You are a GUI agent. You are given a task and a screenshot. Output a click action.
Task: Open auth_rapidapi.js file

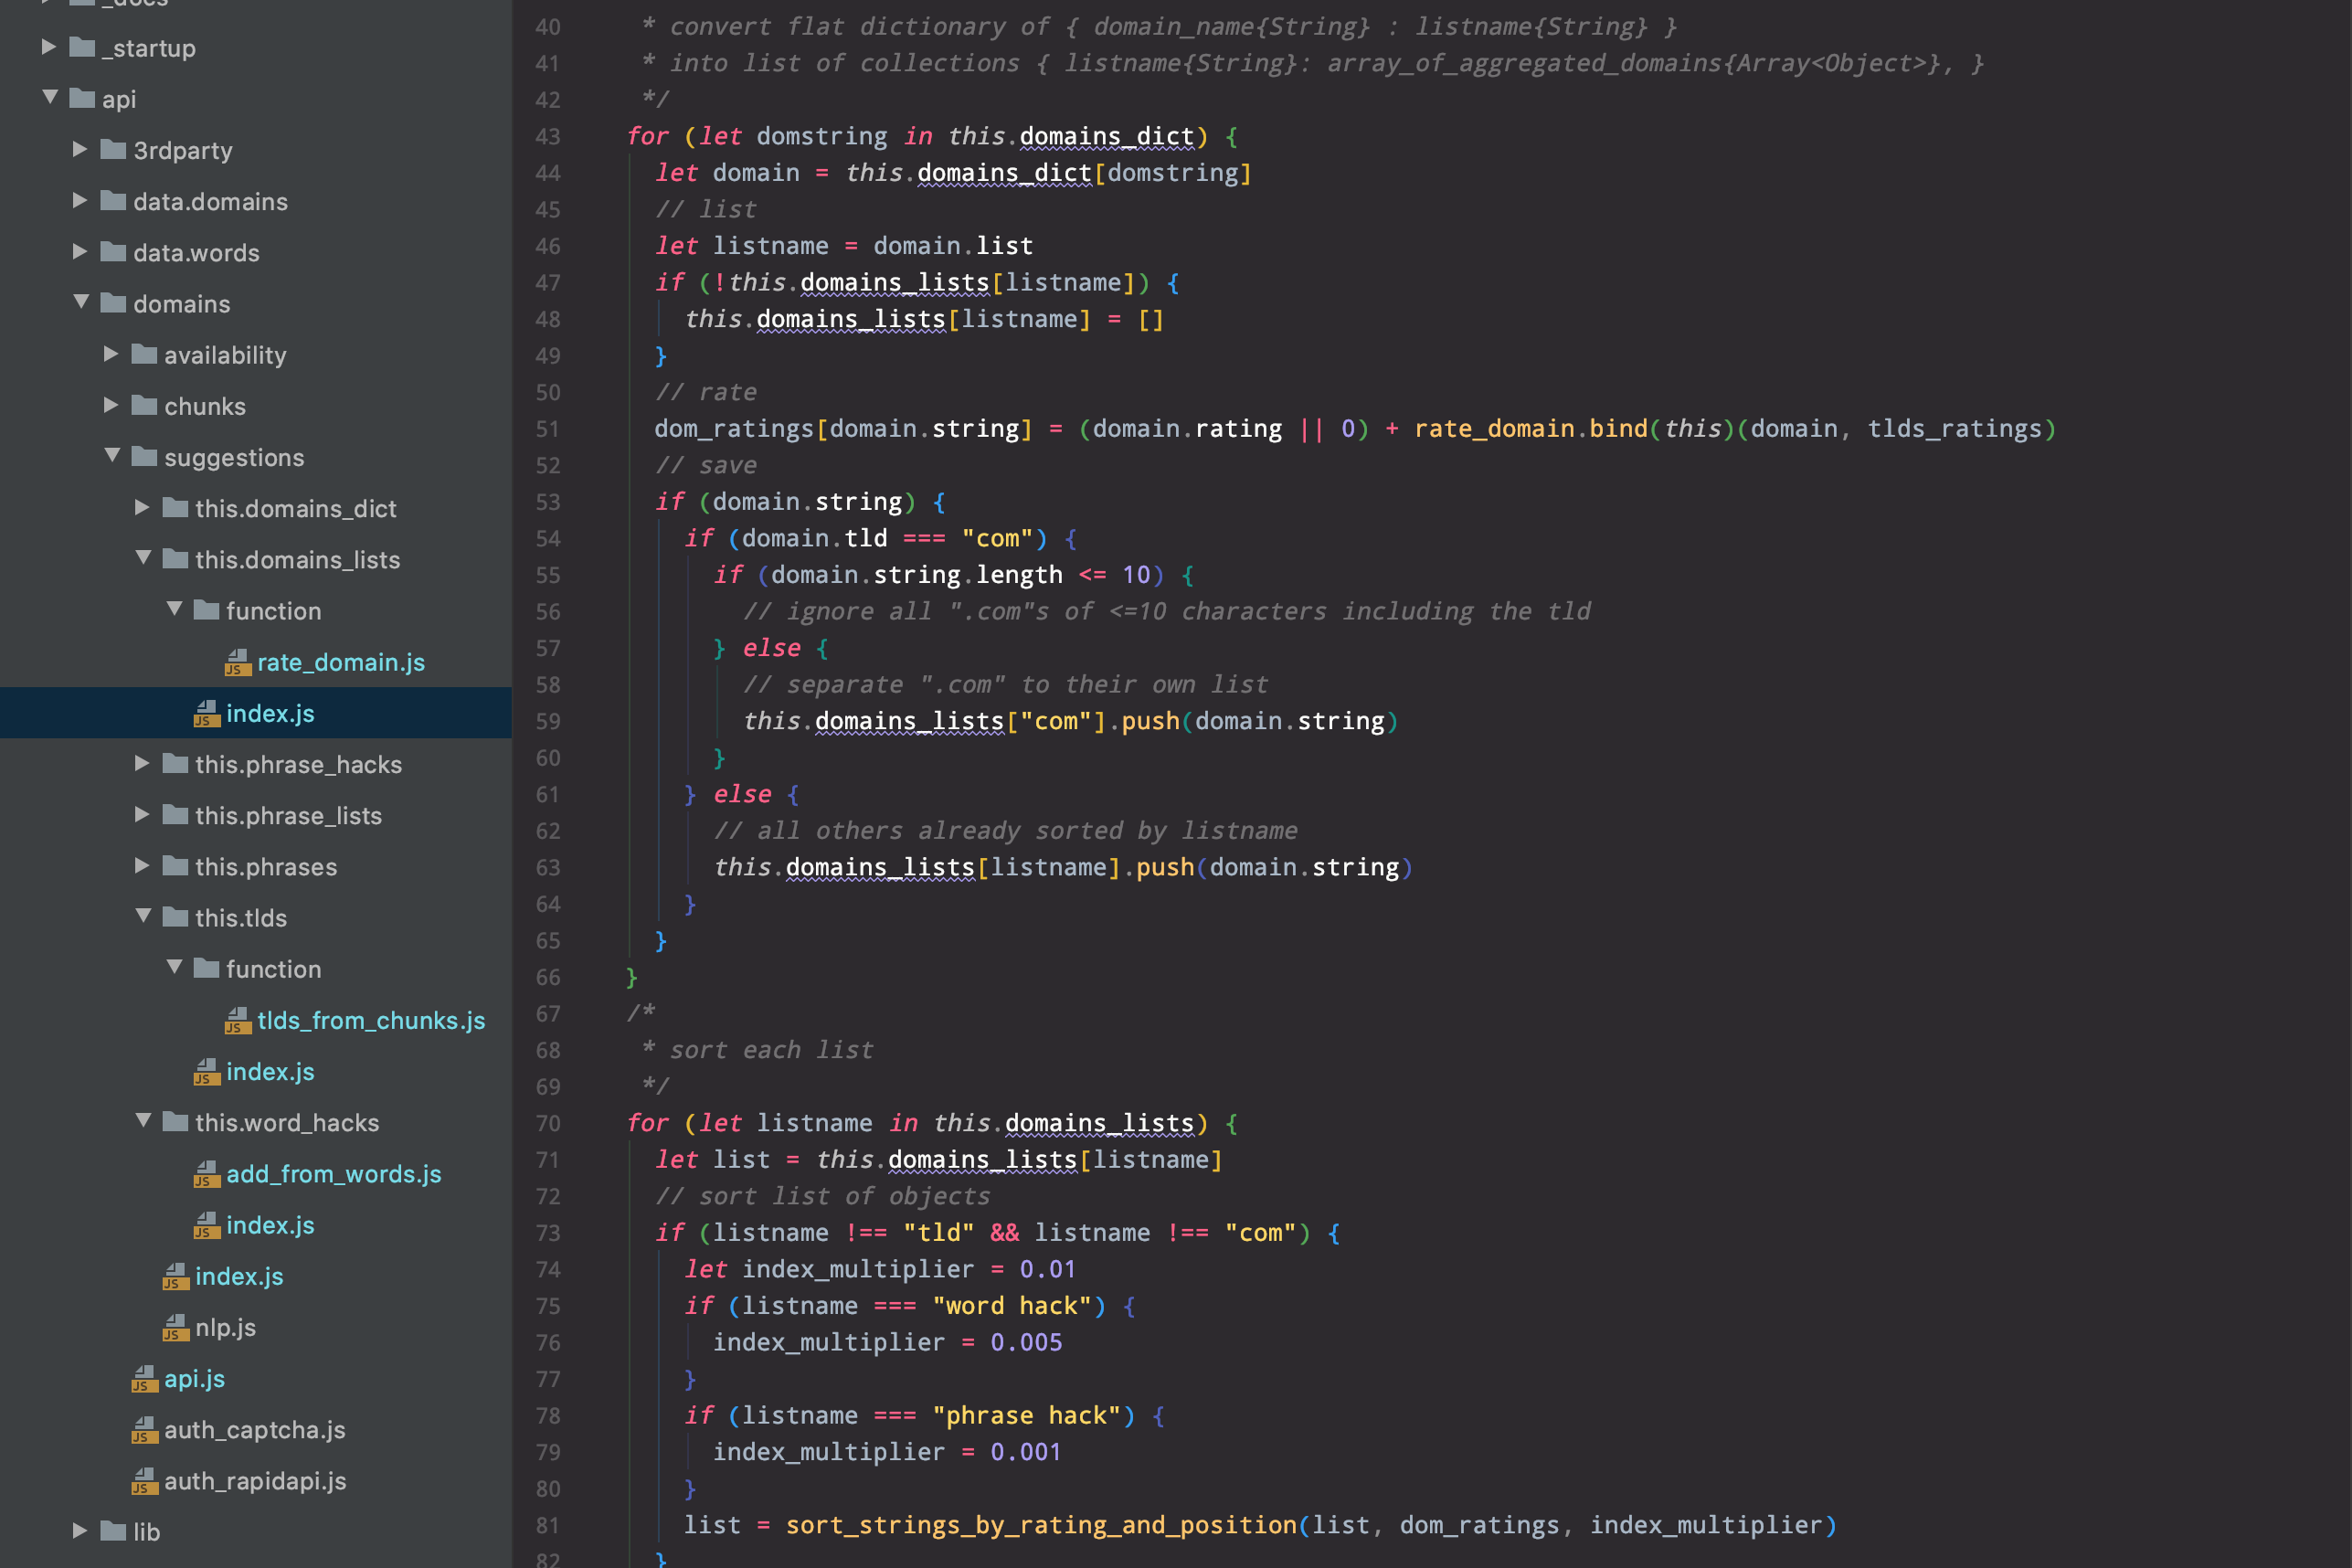coord(254,1481)
